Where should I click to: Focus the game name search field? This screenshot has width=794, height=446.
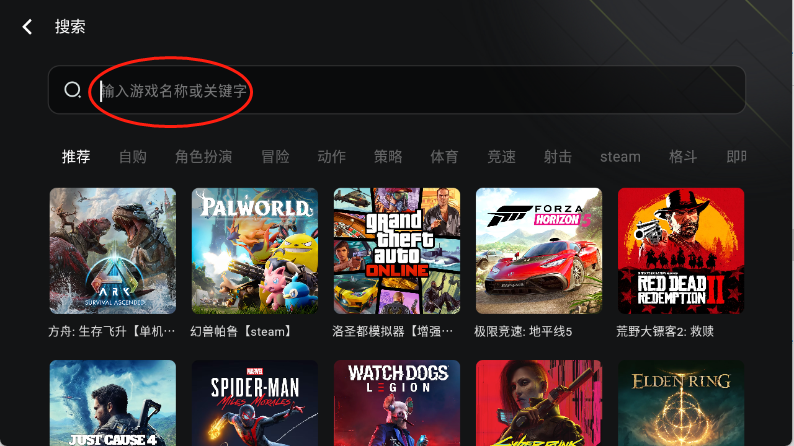click(x=396, y=90)
